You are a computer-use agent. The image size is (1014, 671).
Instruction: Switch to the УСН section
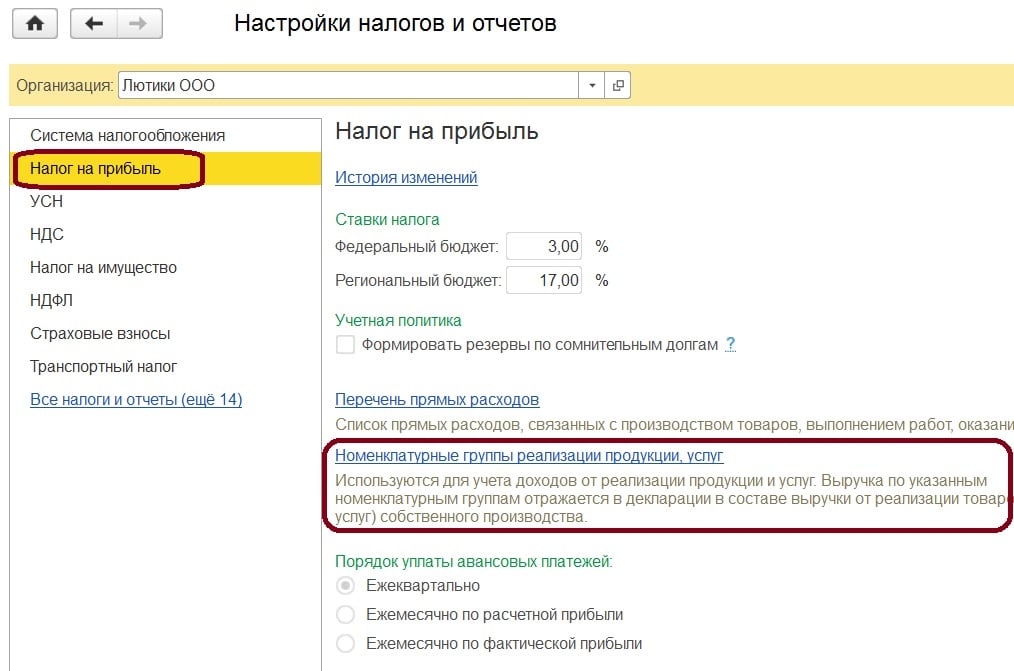click(x=47, y=202)
